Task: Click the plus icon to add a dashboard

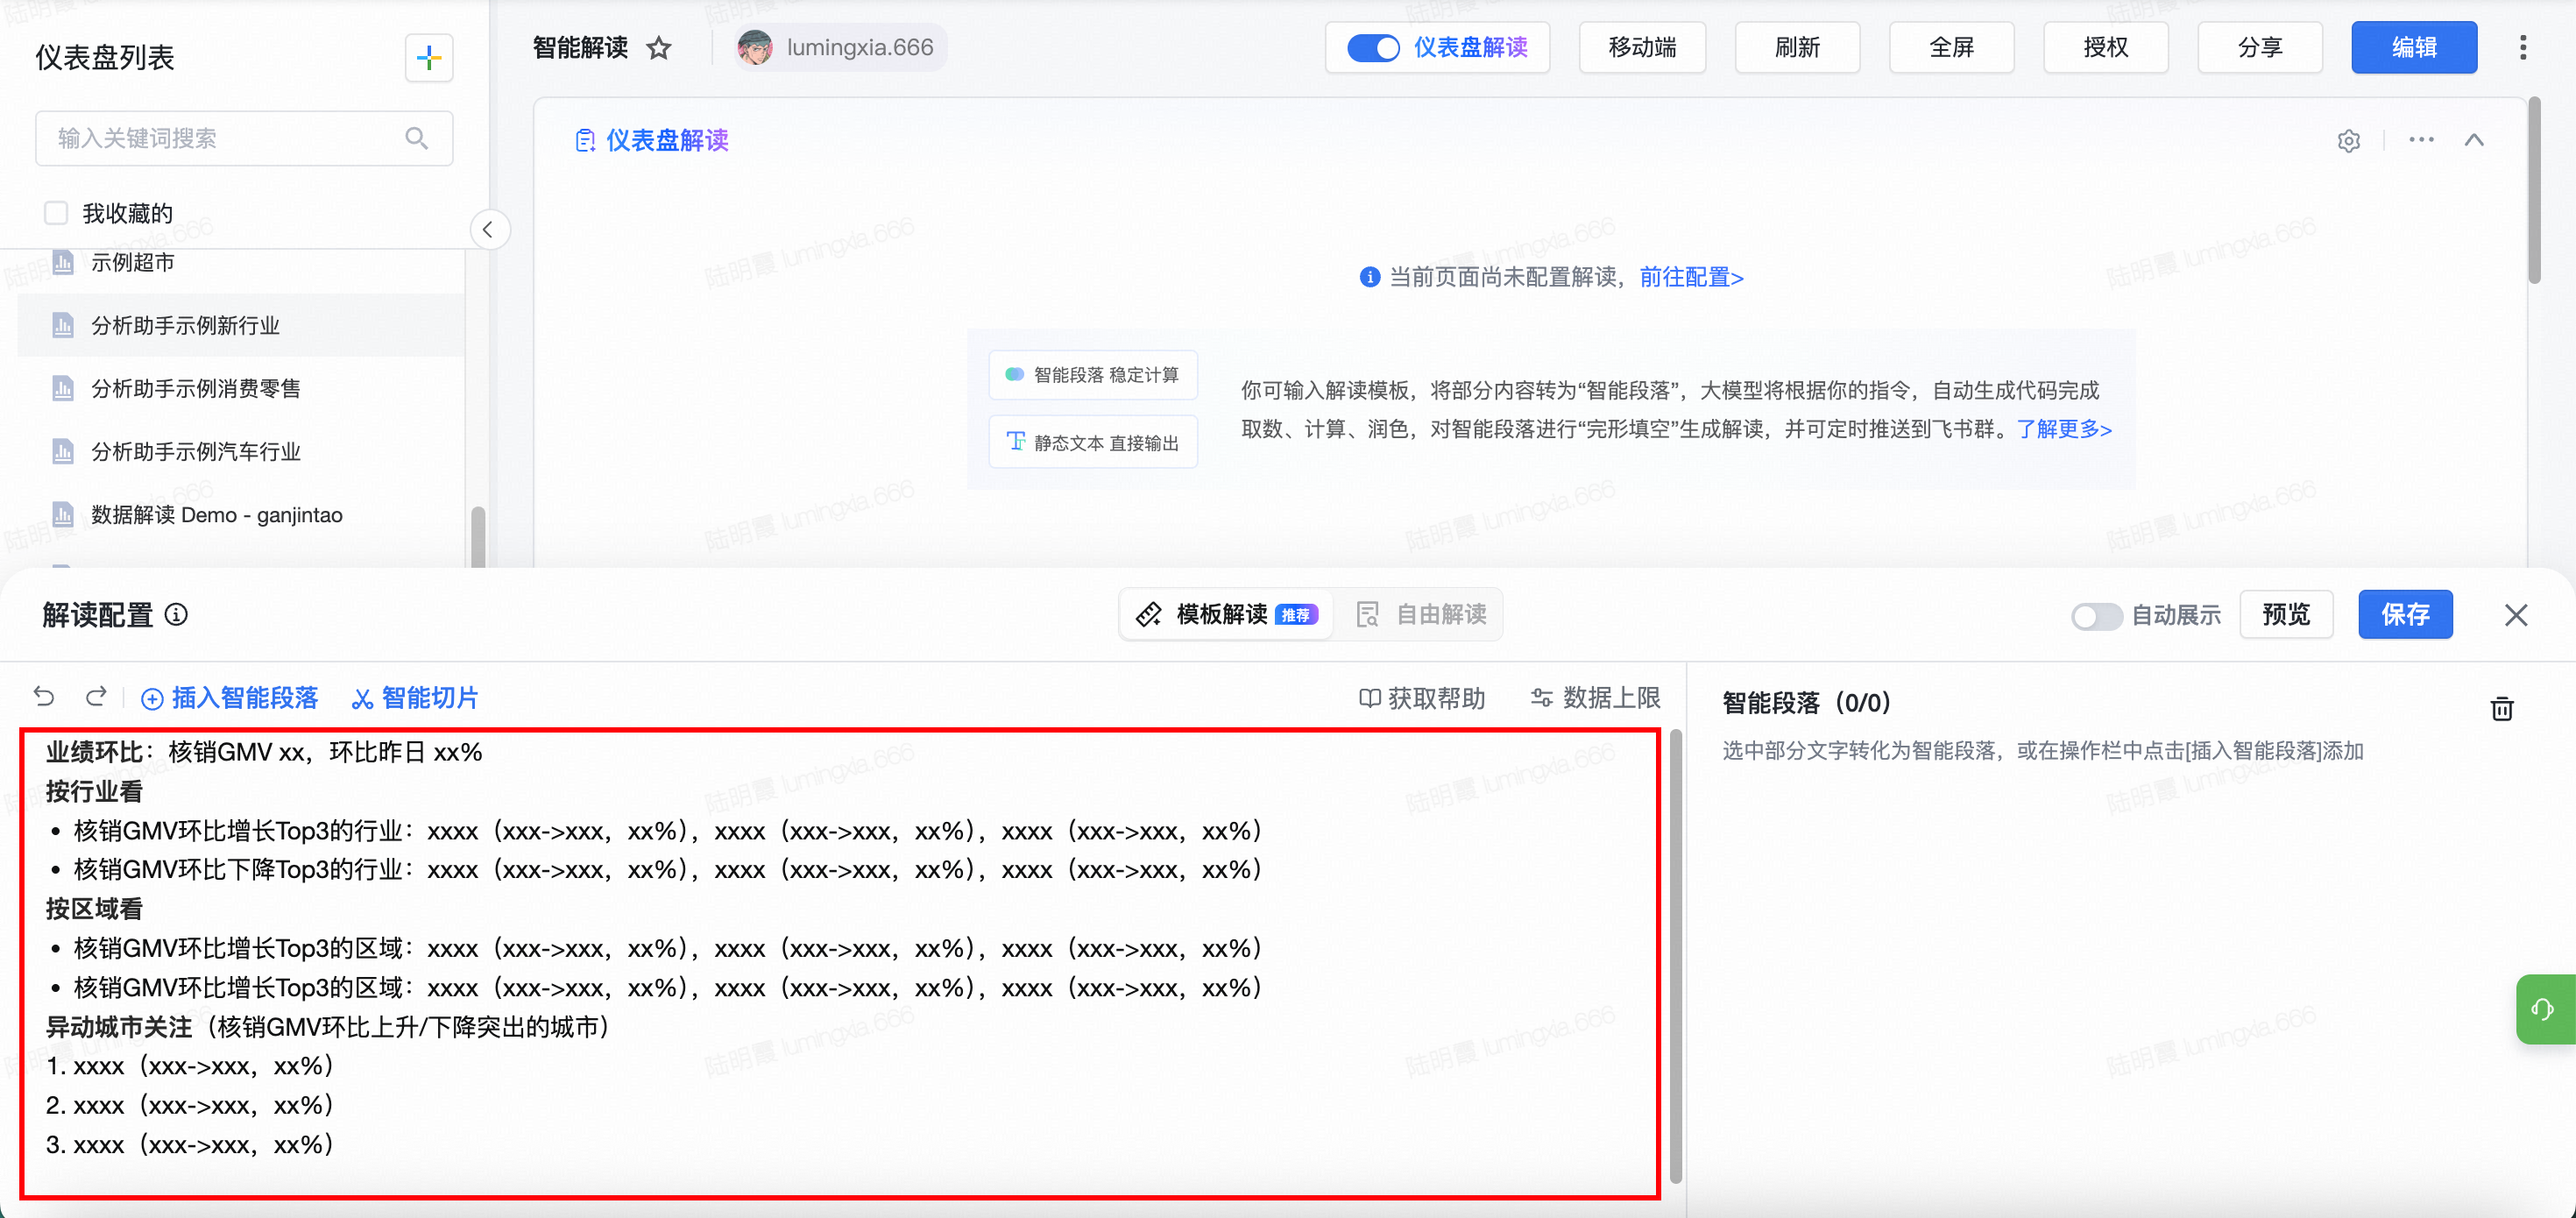Action: pos(429,58)
